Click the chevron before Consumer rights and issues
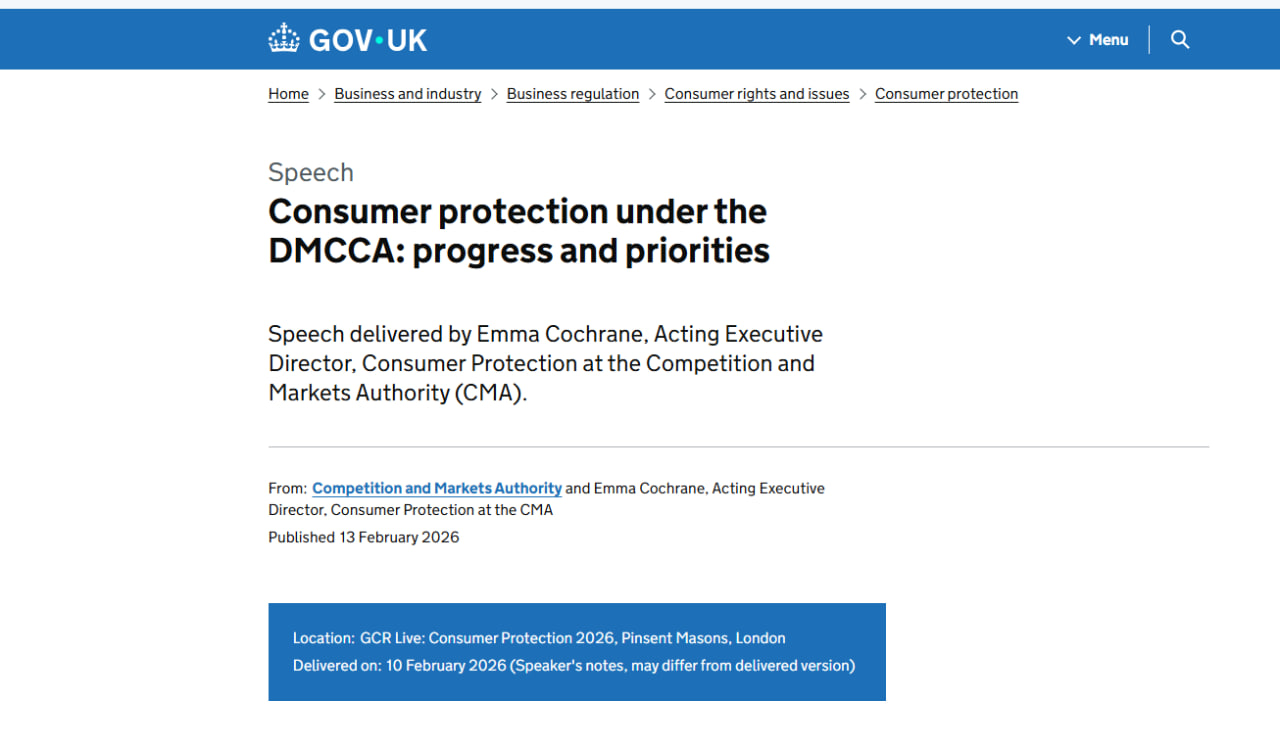This screenshot has width=1280, height=747. coord(652,94)
